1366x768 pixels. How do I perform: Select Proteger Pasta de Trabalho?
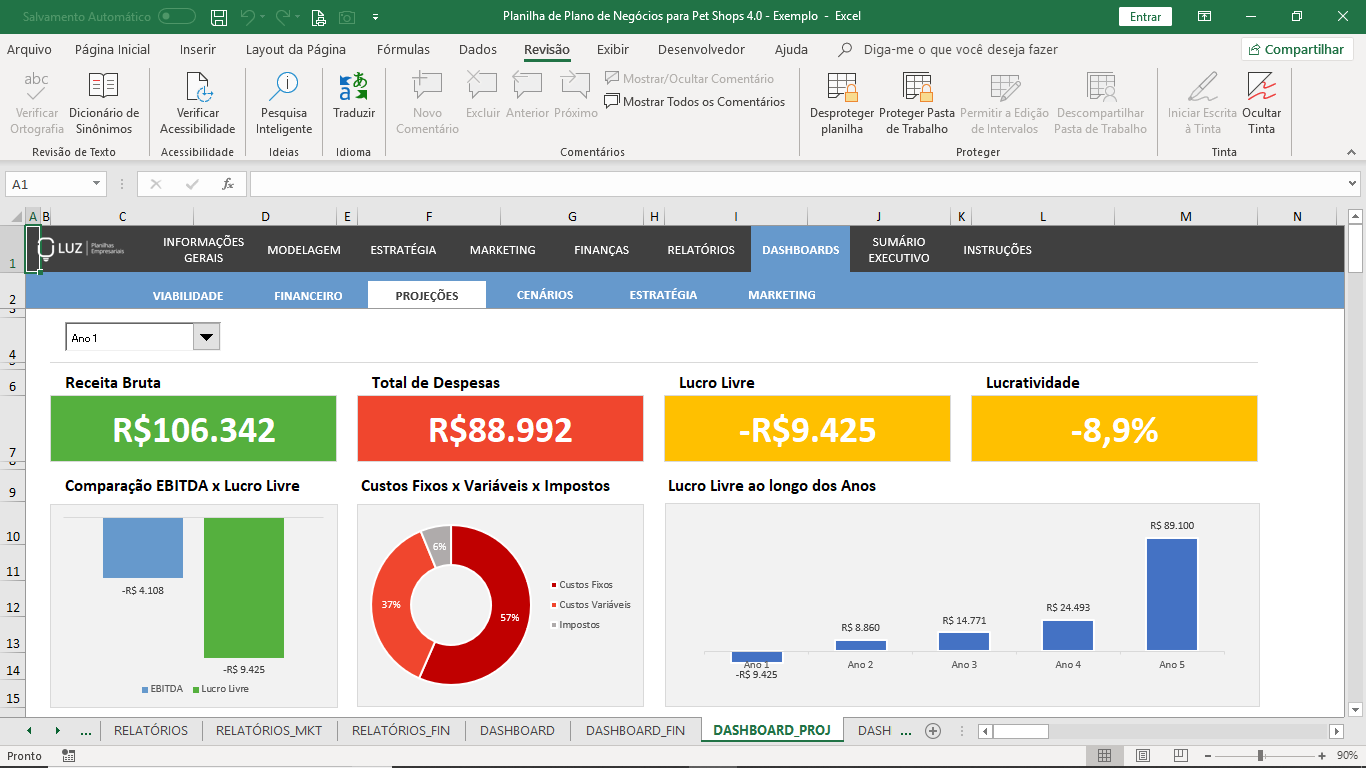[917, 88]
